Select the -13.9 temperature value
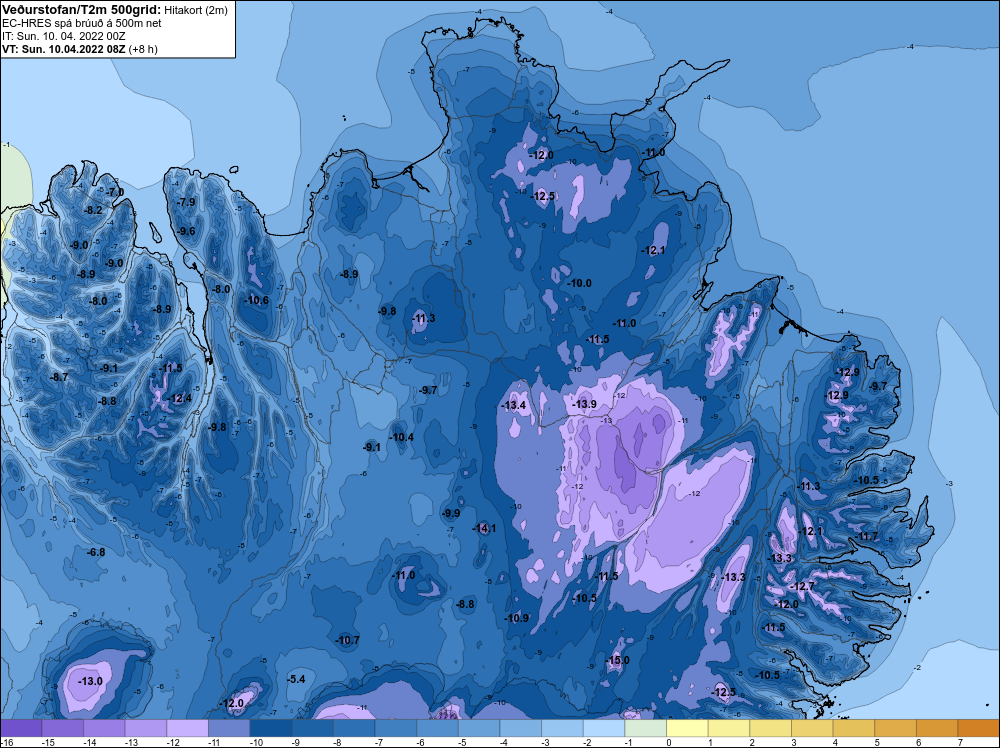 click(584, 404)
